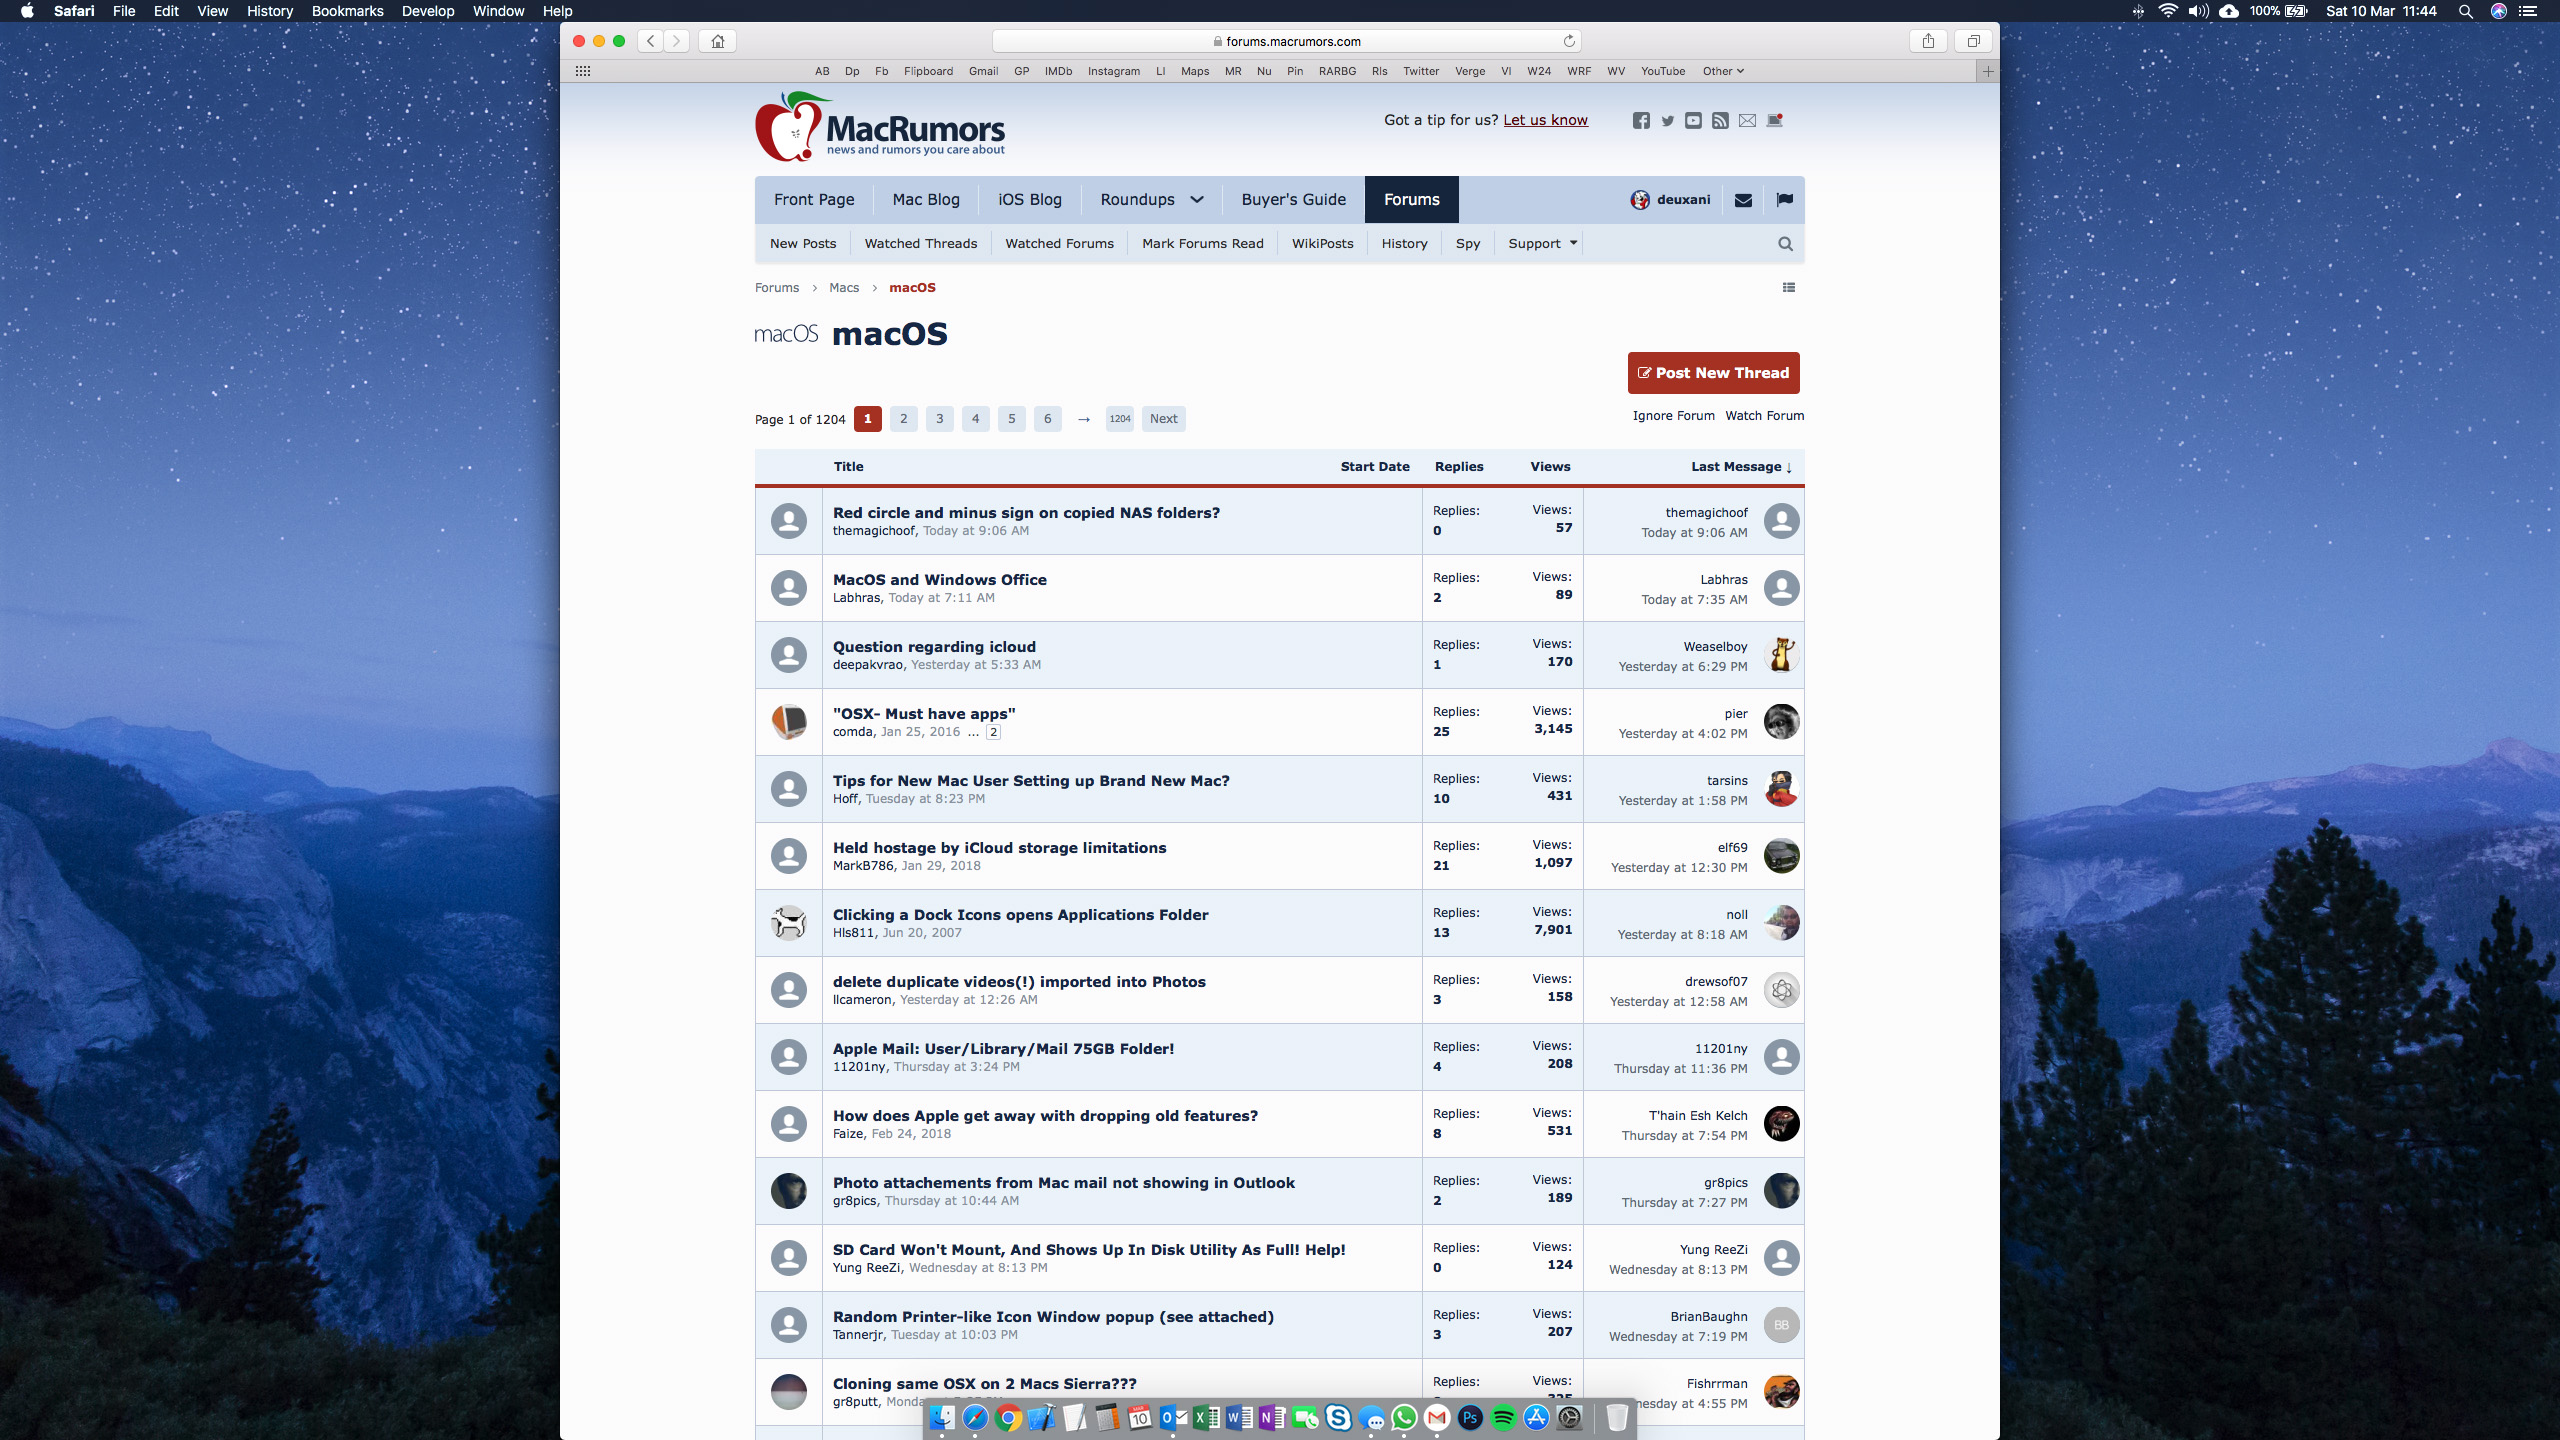This screenshot has width=2560, height=1440.
Task: Open Watched Threads link
Action: pos(921,243)
